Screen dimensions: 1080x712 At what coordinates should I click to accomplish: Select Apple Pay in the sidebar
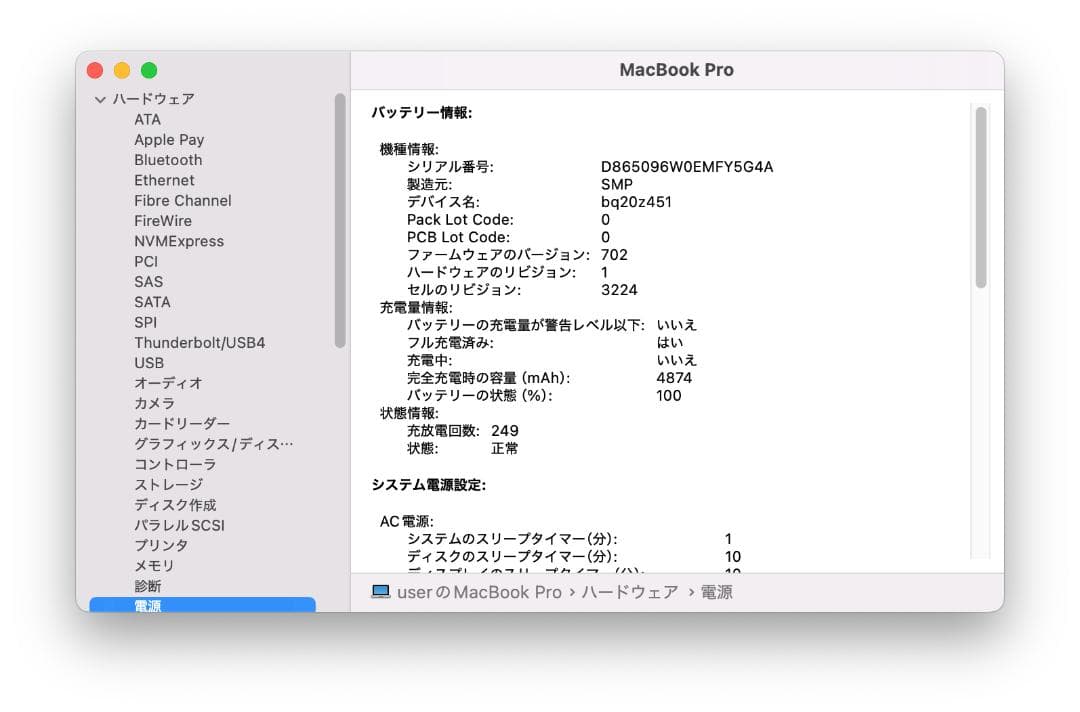(169, 139)
